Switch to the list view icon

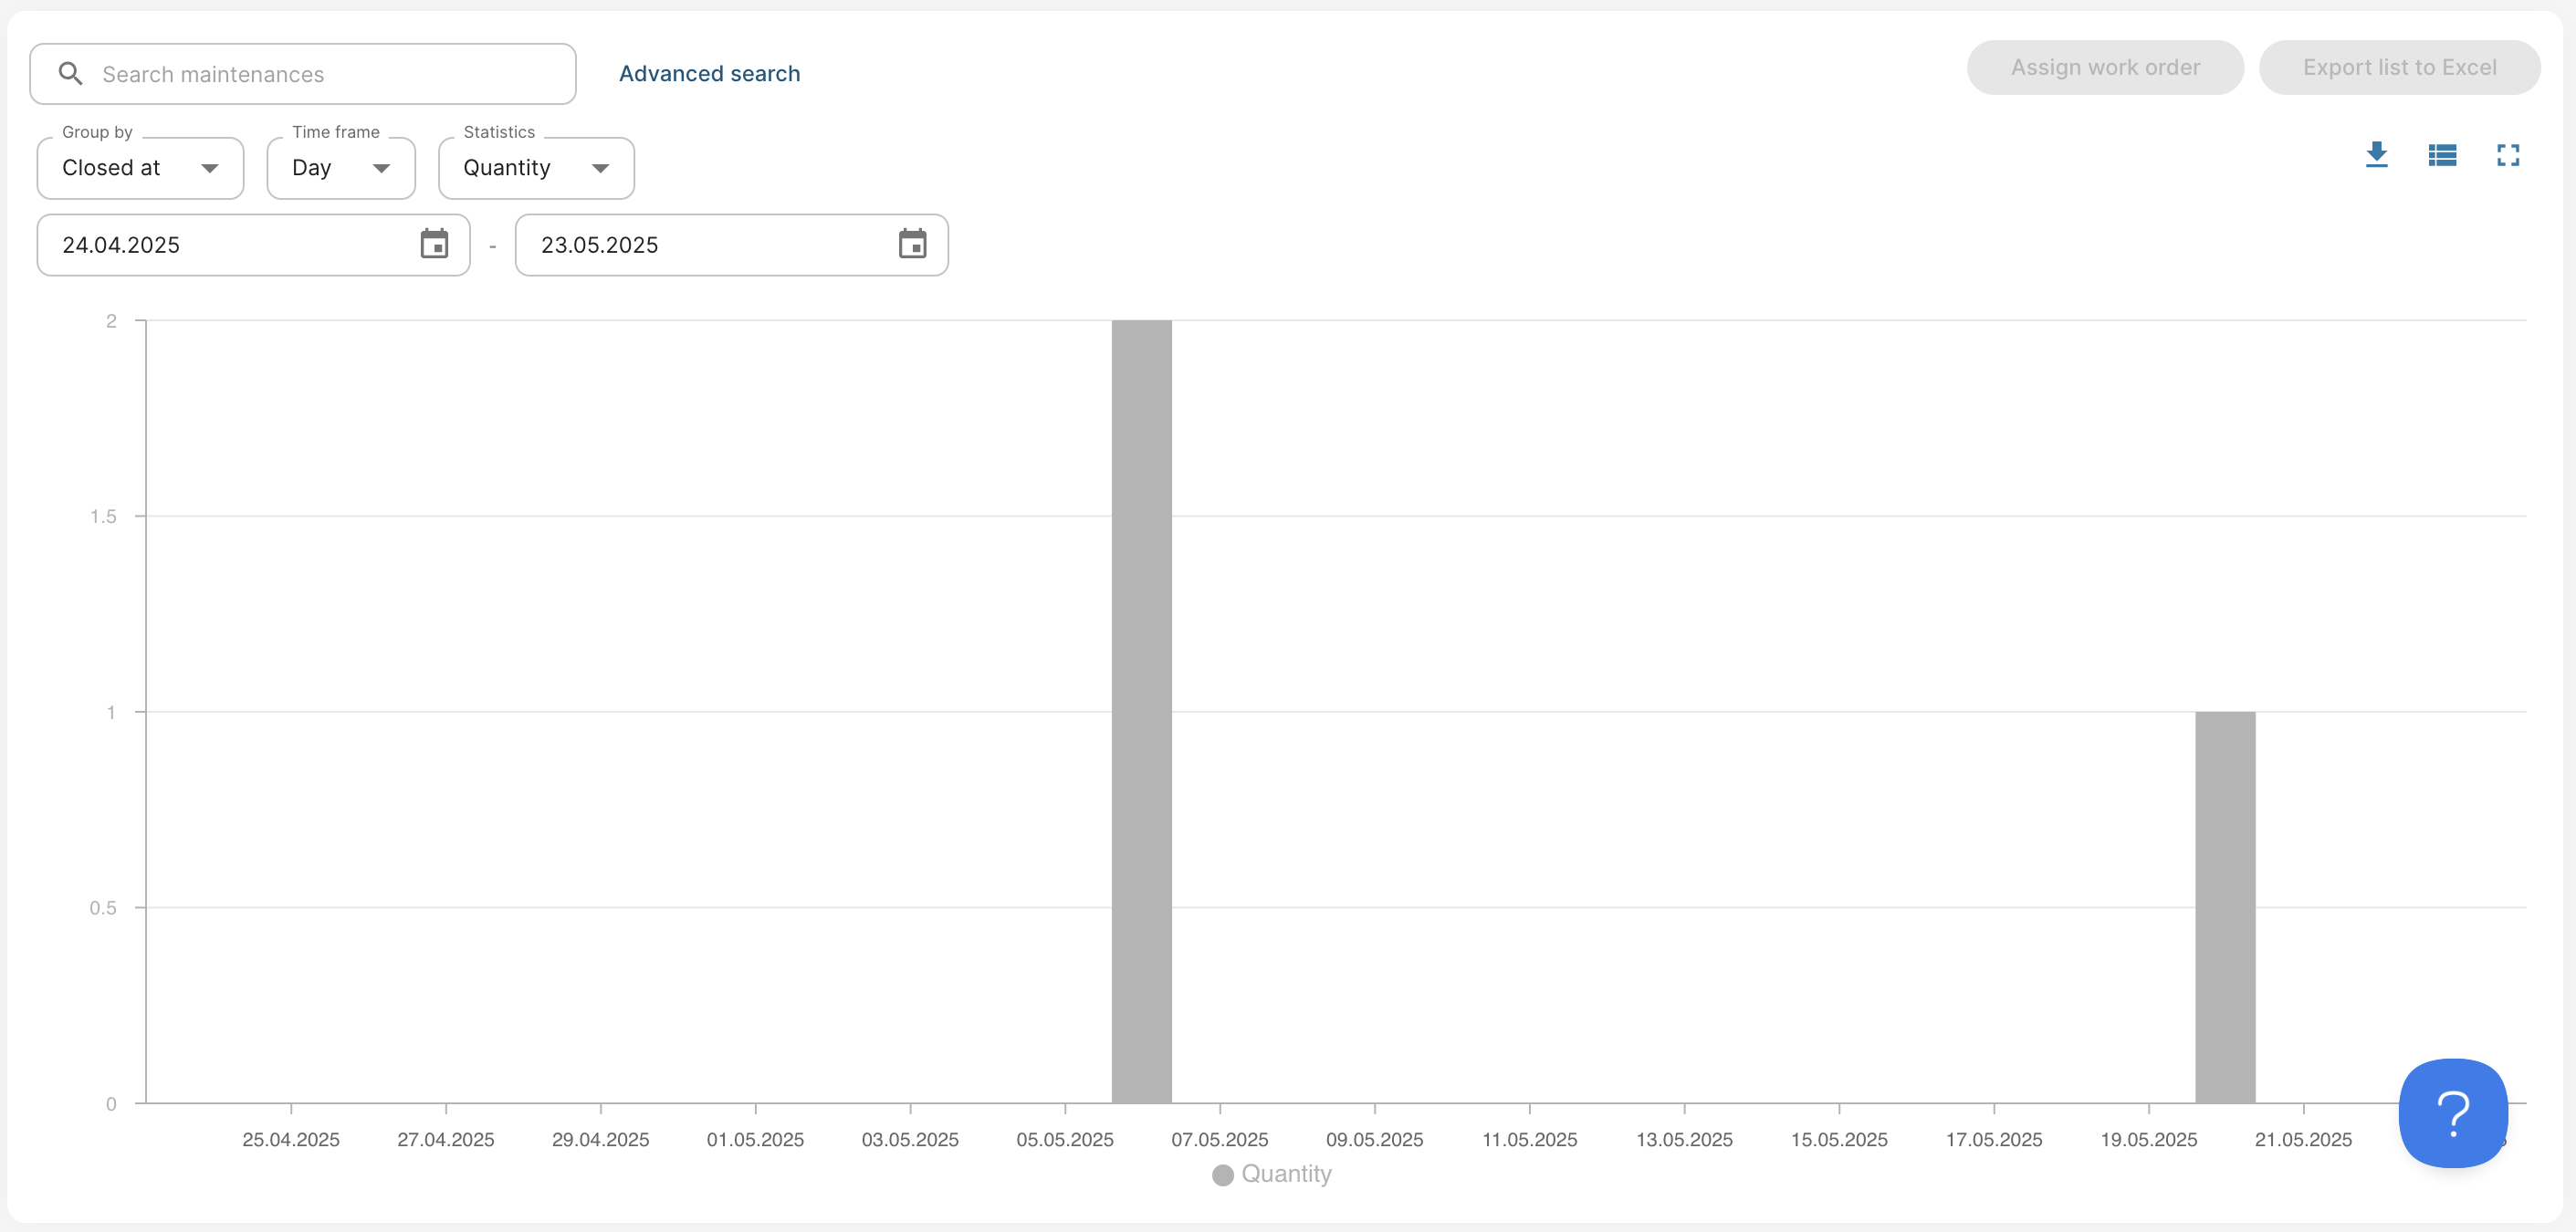click(2442, 155)
